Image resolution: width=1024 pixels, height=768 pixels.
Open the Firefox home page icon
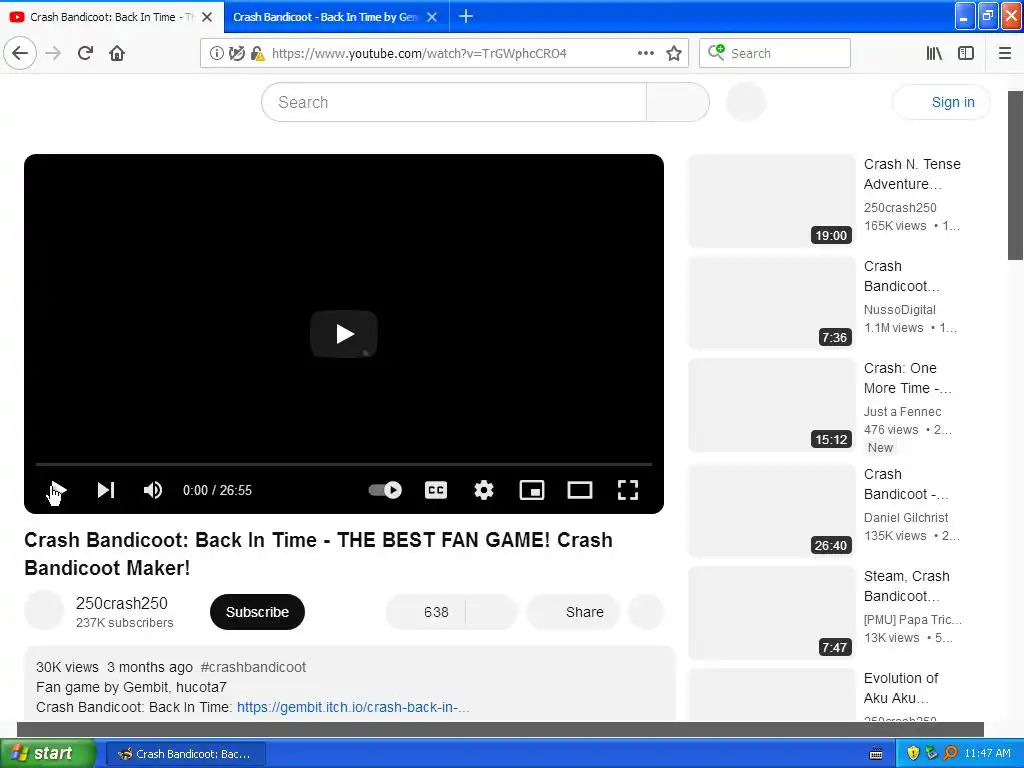coord(117,53)
